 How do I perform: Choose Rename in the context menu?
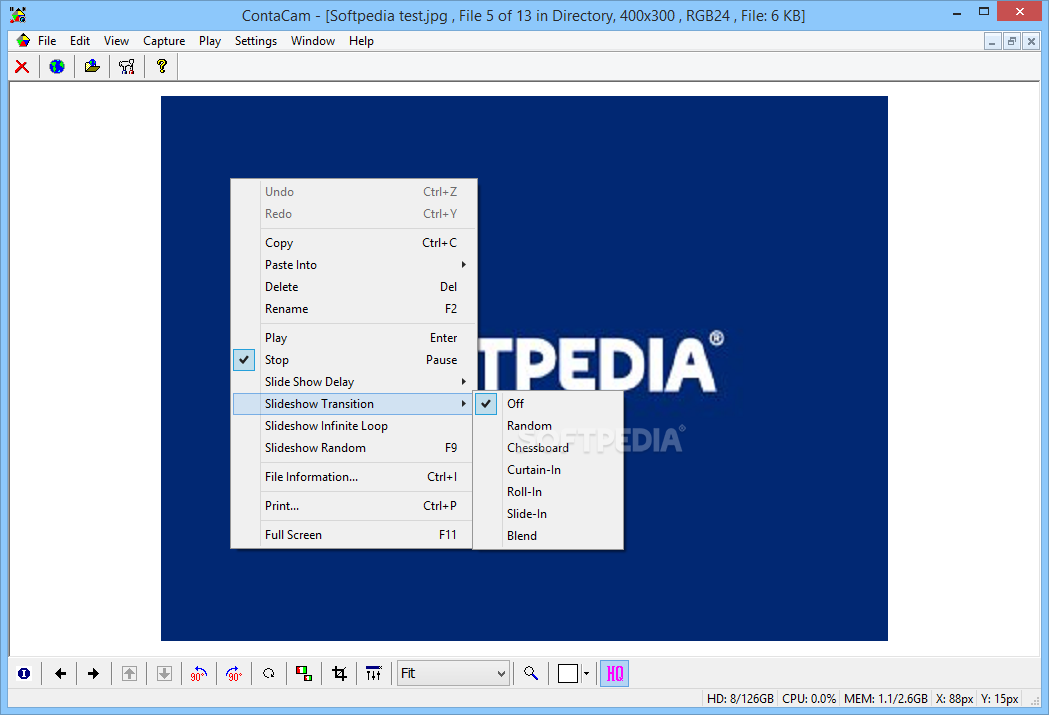(353, 309)
